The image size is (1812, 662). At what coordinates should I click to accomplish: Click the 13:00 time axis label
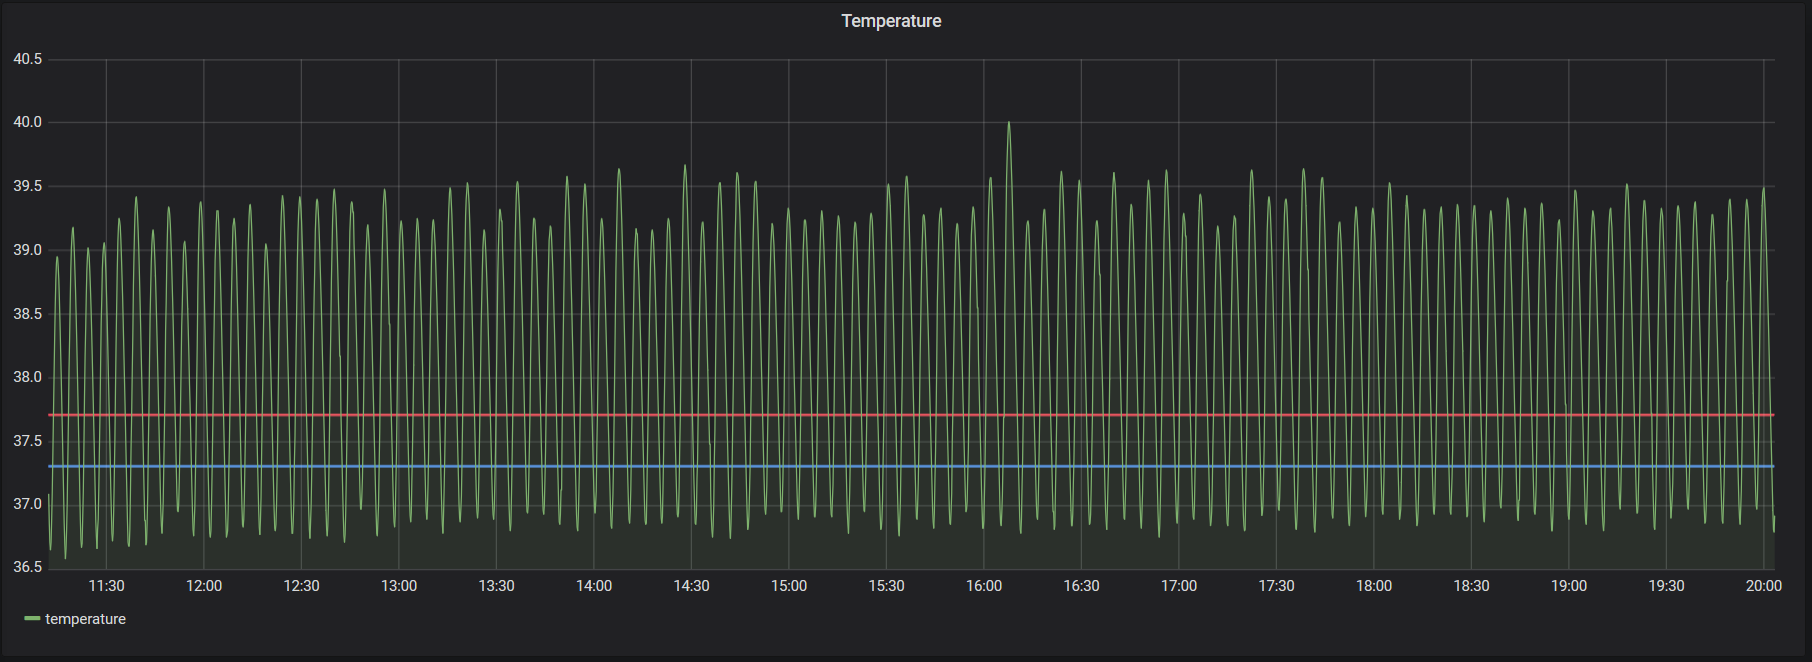point(399,586)
